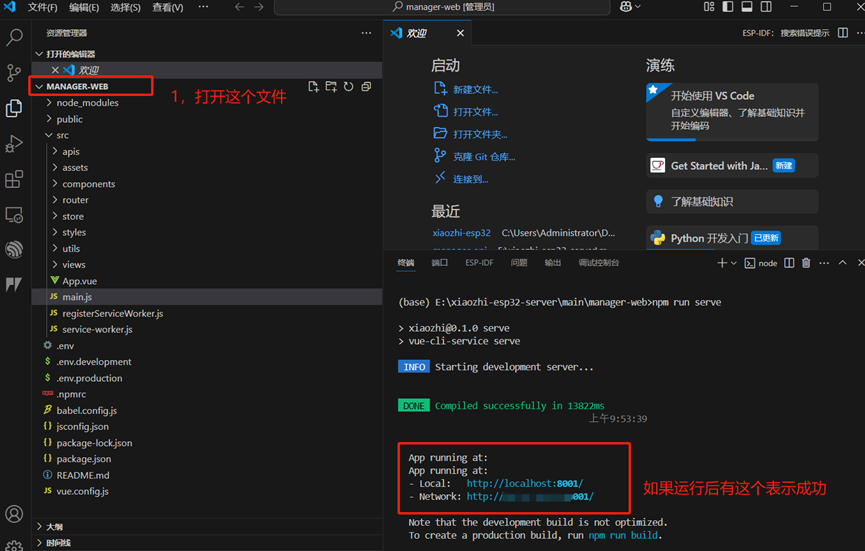This screenshot has width=865, height=551.
Task: Open the Search view in activity bar
Action: tap(14, 38)
